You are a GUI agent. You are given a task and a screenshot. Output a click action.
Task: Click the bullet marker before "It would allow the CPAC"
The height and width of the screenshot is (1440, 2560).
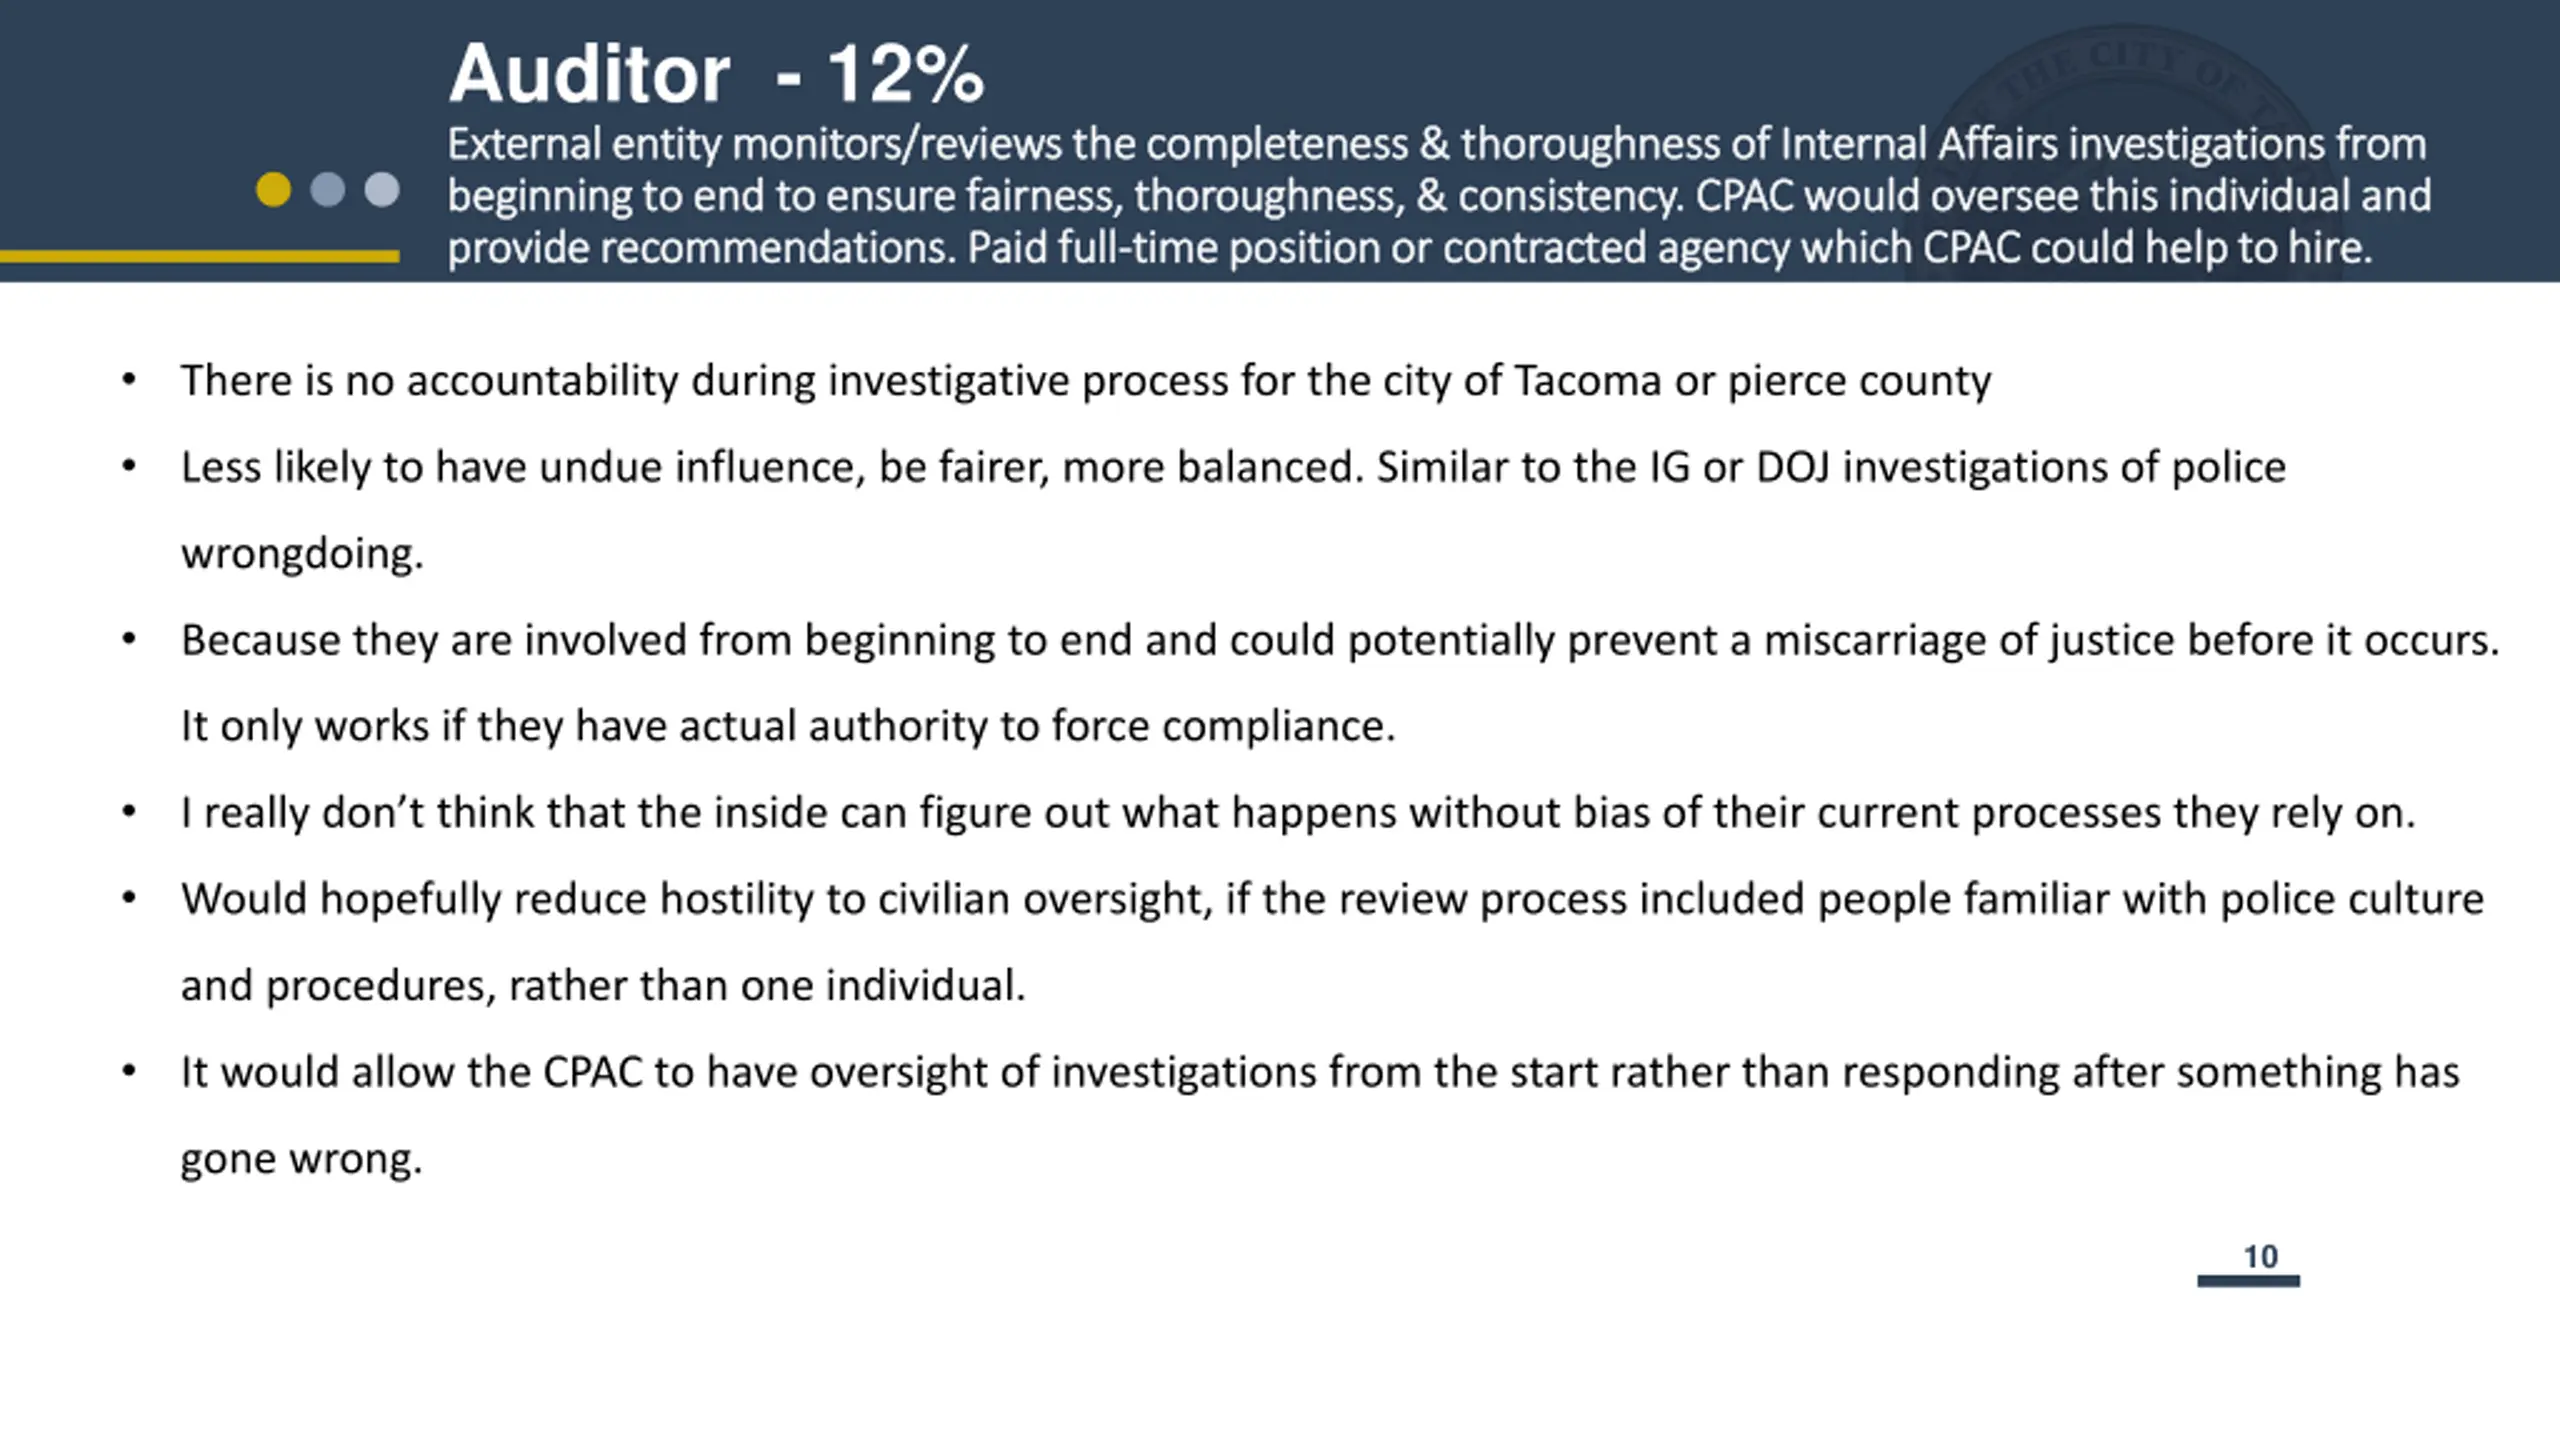coord(129,1071)
